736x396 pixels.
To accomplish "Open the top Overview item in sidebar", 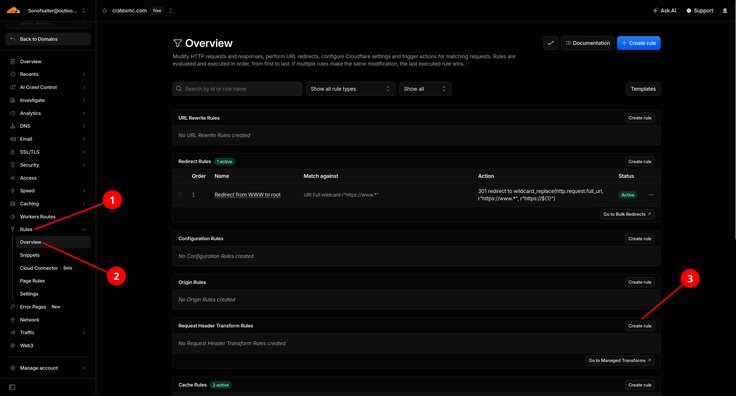I will click(31, 61).
